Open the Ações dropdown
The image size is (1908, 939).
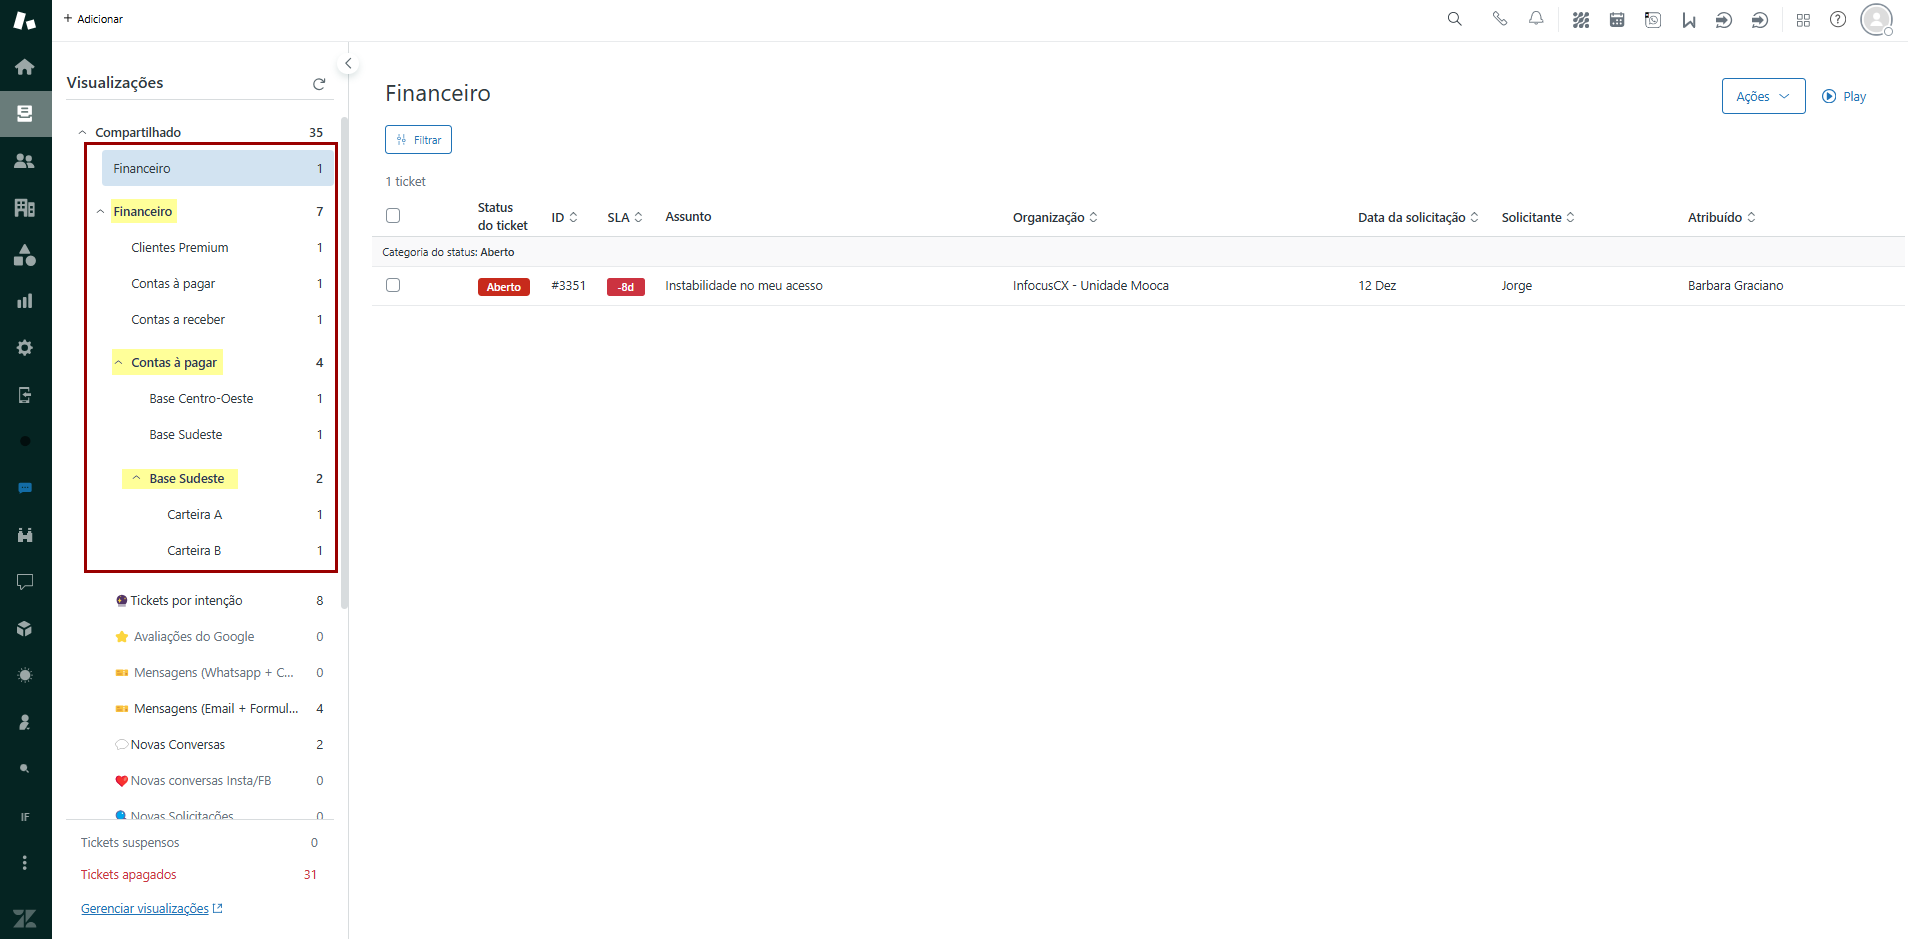point(1762,96)
